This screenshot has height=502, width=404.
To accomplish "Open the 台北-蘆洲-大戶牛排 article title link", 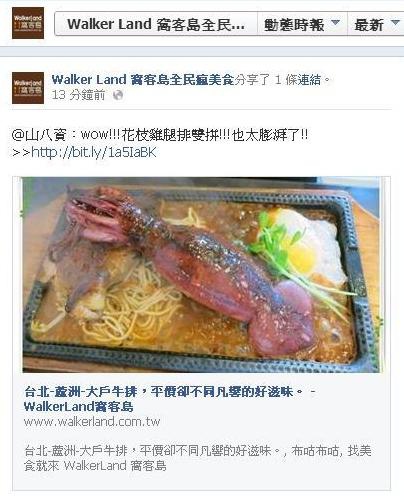I will [x=170, y=399].
